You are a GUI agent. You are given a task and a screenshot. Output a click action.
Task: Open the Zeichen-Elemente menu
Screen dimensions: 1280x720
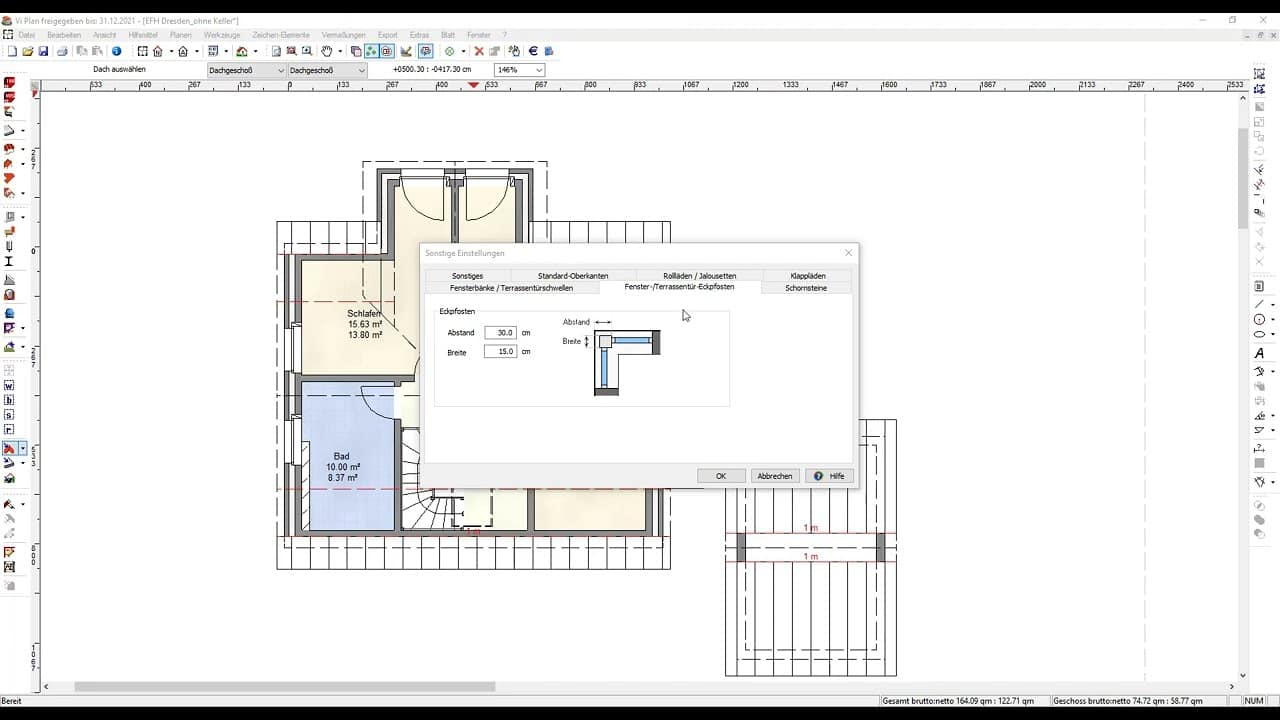(x=281, y=35)
